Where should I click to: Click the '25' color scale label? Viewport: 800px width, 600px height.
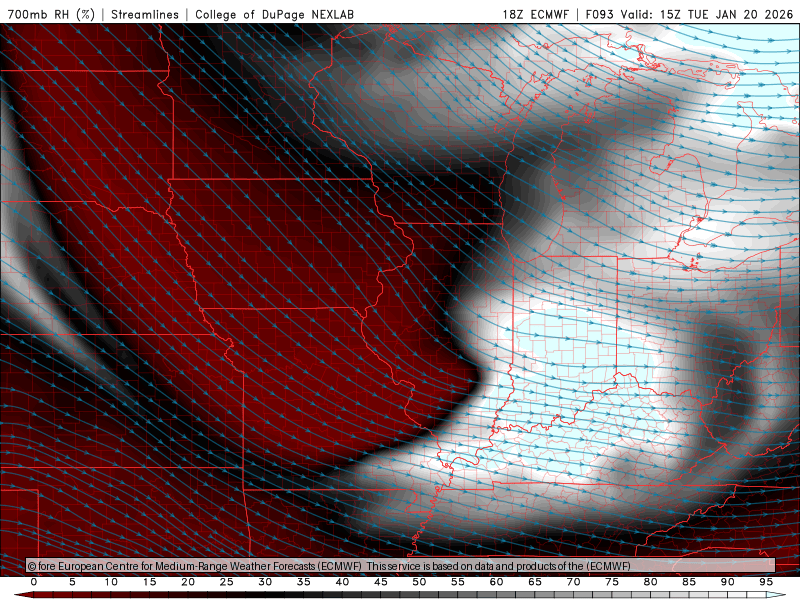[227, 582]
